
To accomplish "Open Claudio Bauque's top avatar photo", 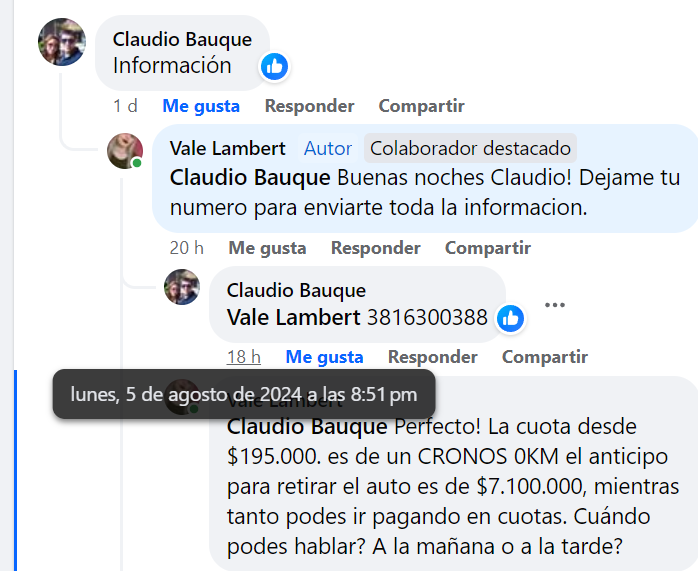I will tap(62, 42).
